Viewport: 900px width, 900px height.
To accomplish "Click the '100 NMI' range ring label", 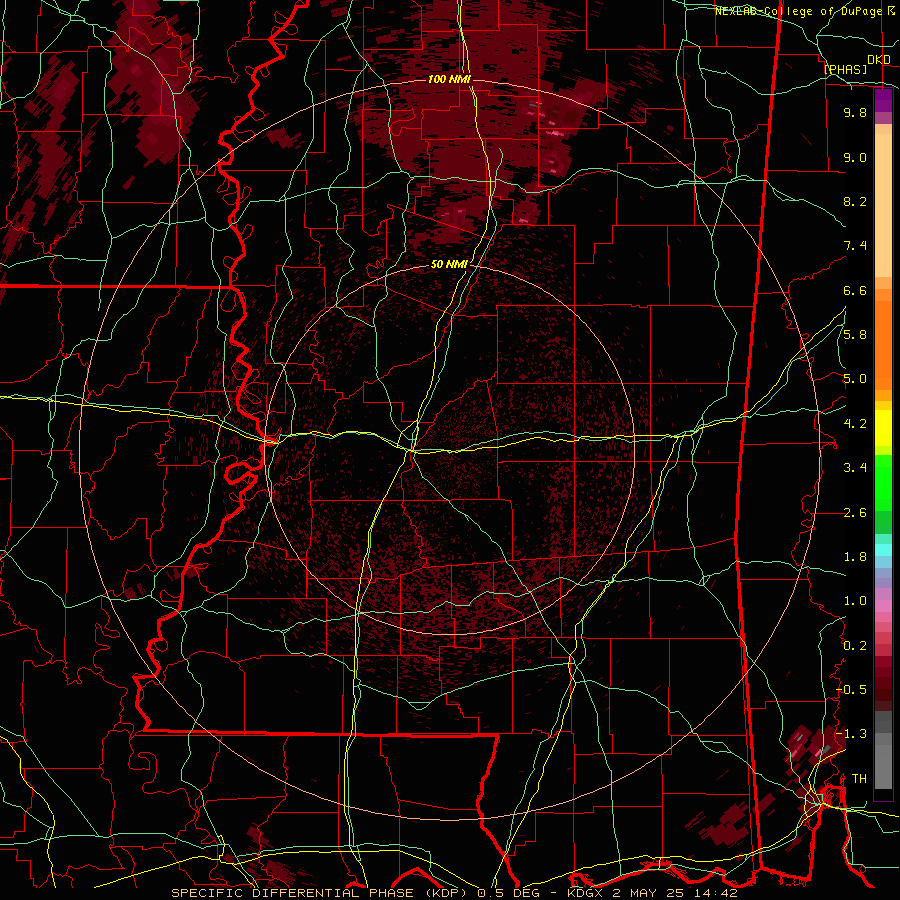I will (x=449, y=79).
